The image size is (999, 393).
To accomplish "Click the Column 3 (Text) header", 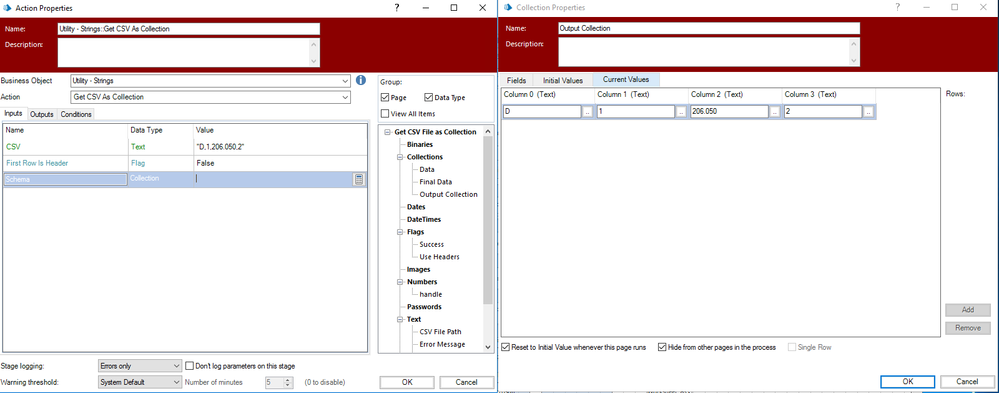I will click(830, 94).
